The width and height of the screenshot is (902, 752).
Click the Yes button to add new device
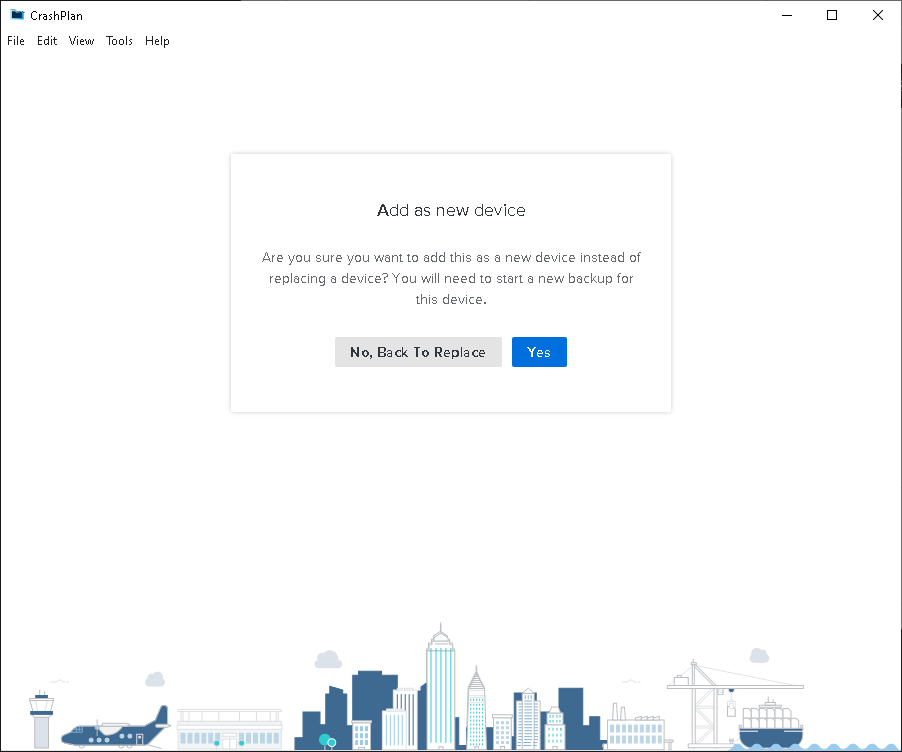[539, 352]
